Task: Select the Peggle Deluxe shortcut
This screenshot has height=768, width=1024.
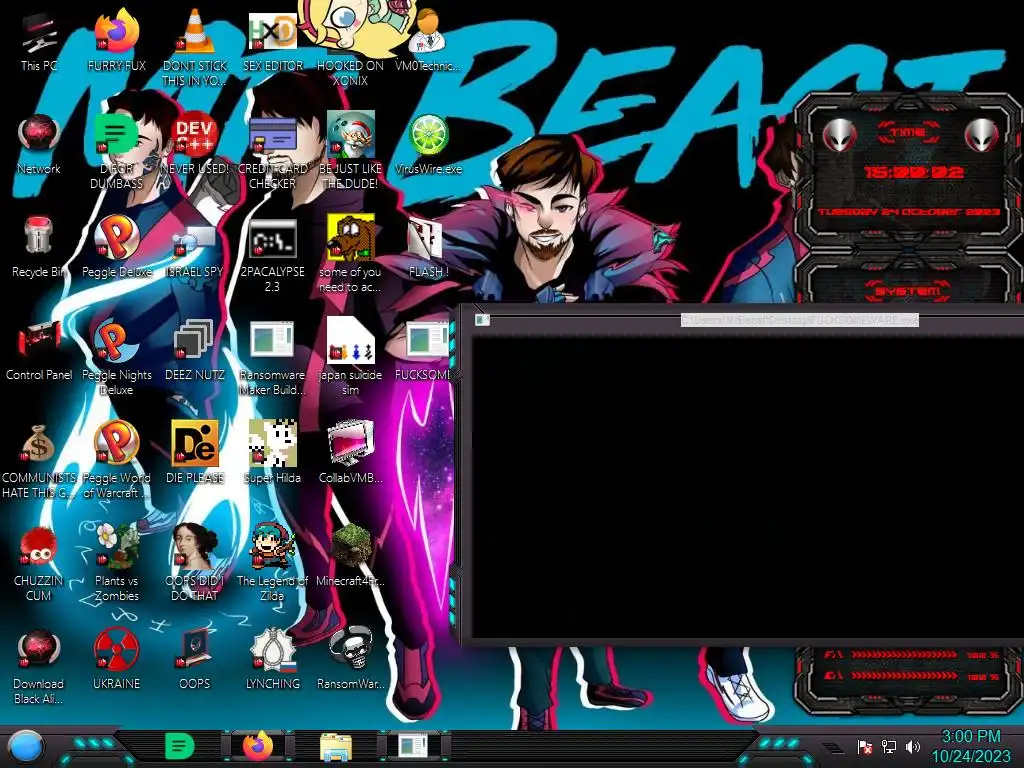Action: (x=116, y=248)
